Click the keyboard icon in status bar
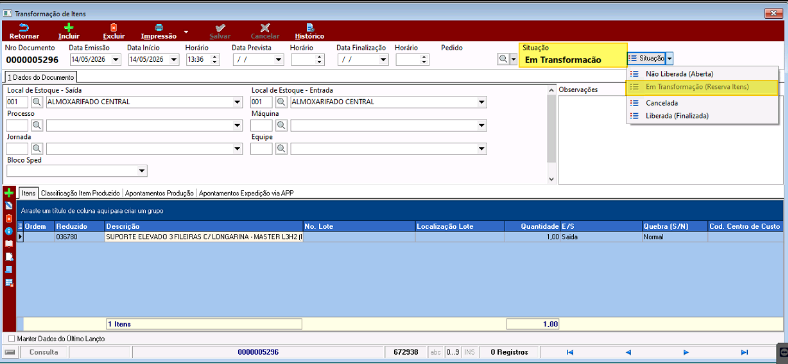The height and width of the screenshot is (364, 788). (x=11, y=352)
